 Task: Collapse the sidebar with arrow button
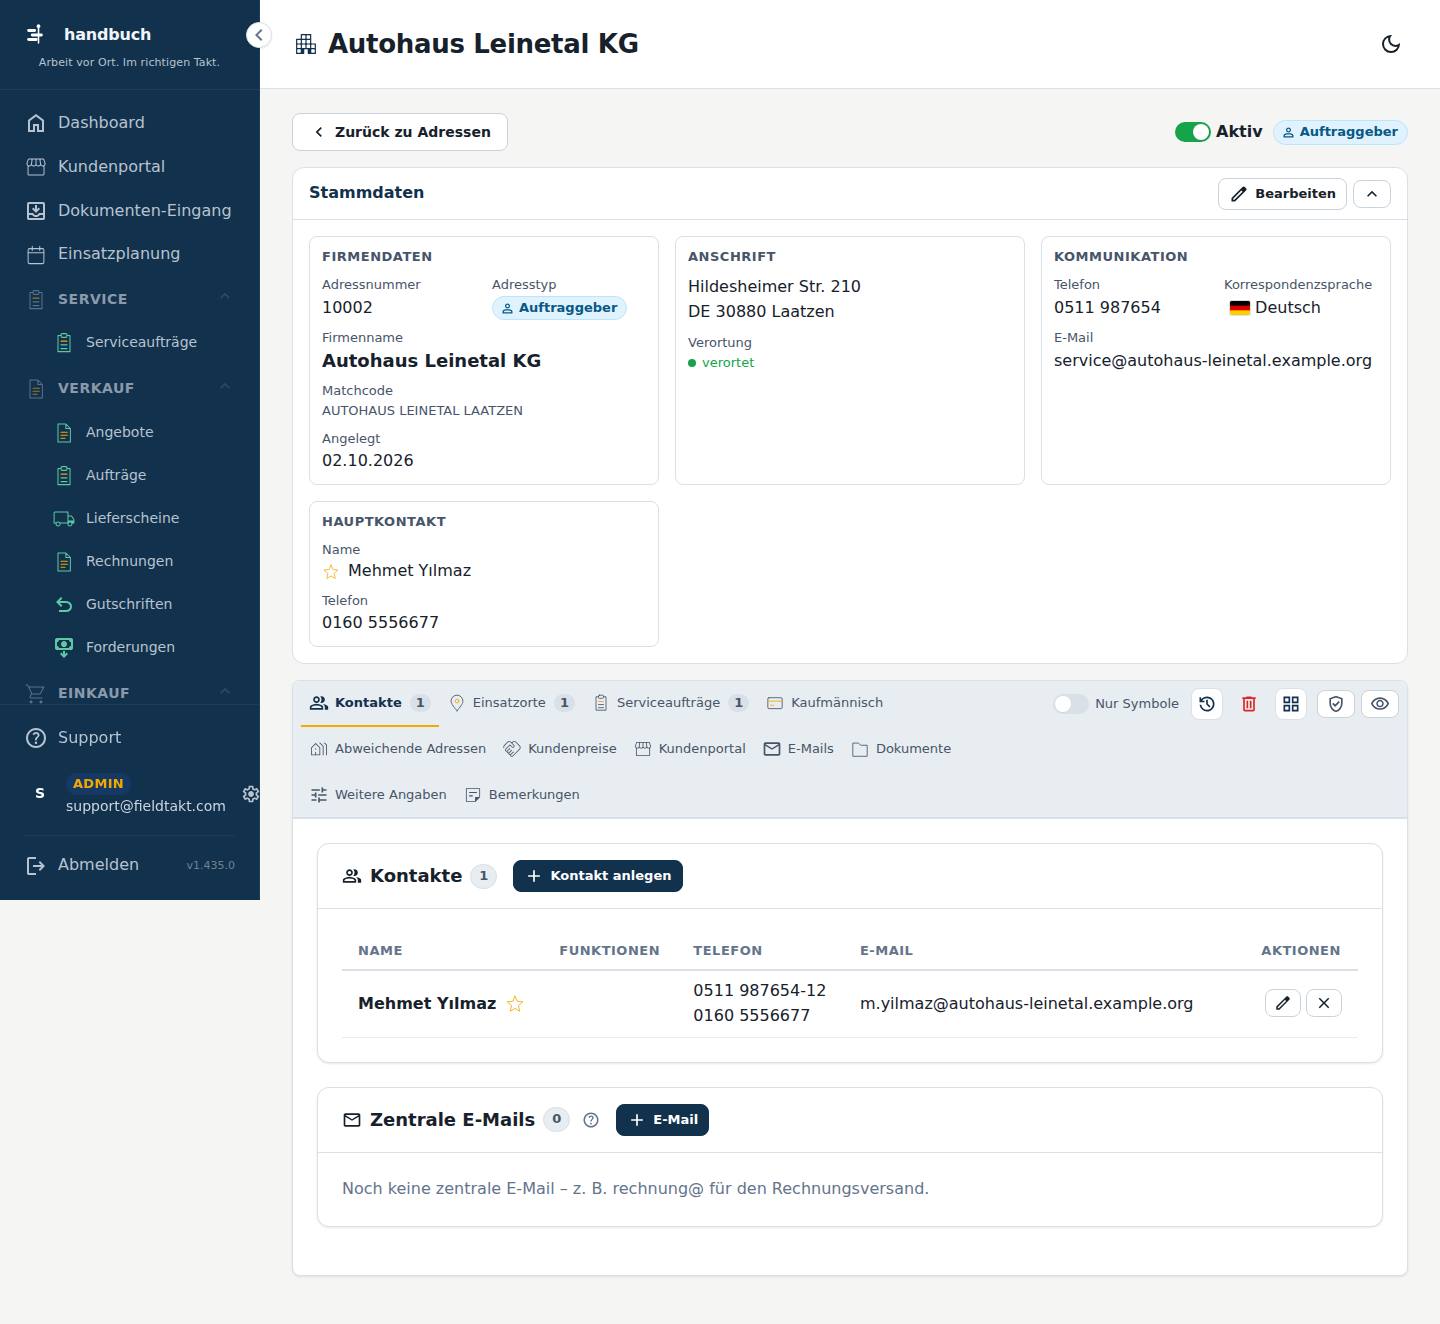click(x=258, y=35)
